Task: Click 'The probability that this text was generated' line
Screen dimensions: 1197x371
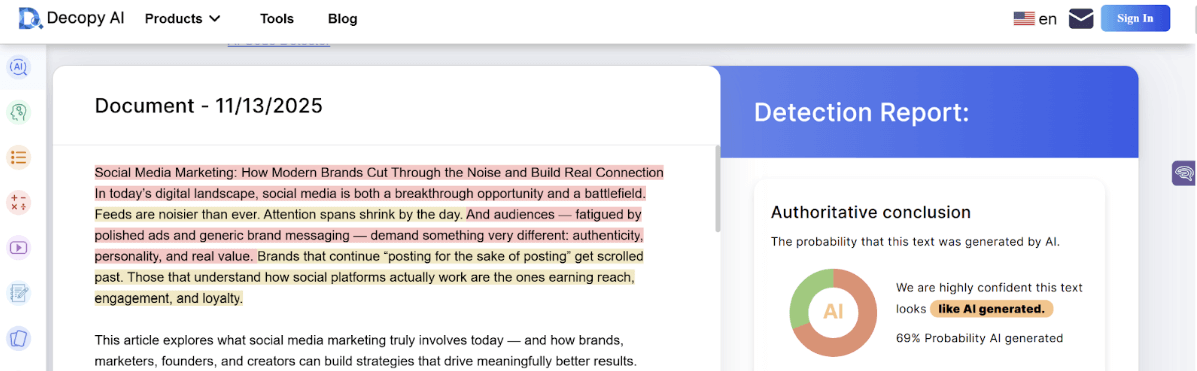Action: click(x=915, y=242)
